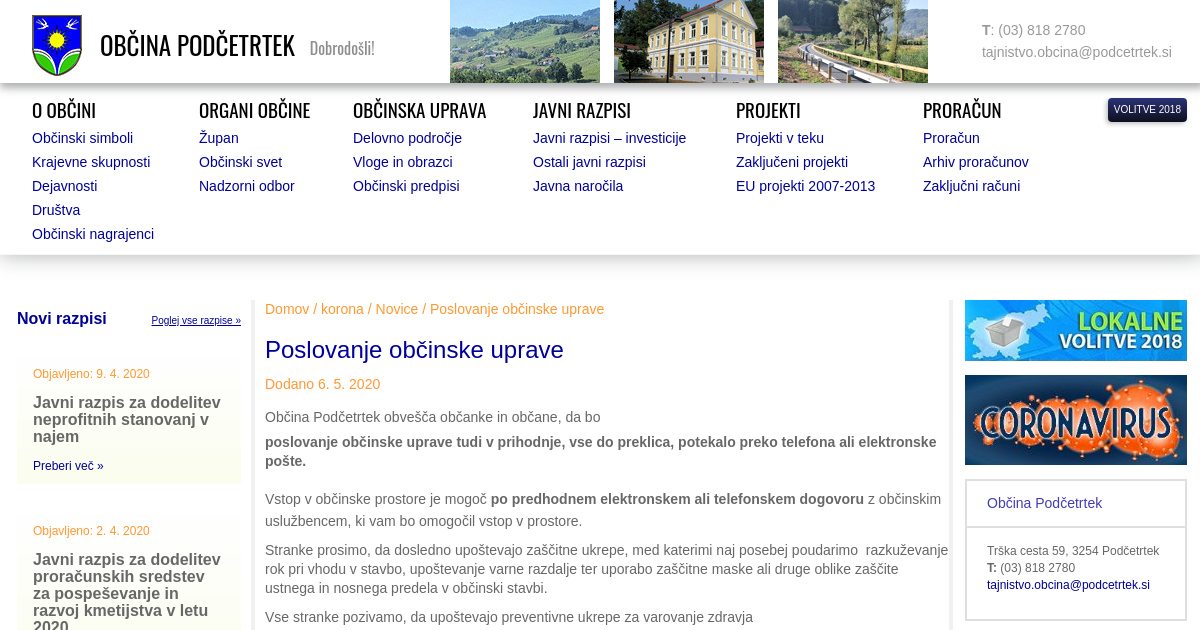
Task: Open EU projekti 2007-2013 page
Action: tap(805, 186)
